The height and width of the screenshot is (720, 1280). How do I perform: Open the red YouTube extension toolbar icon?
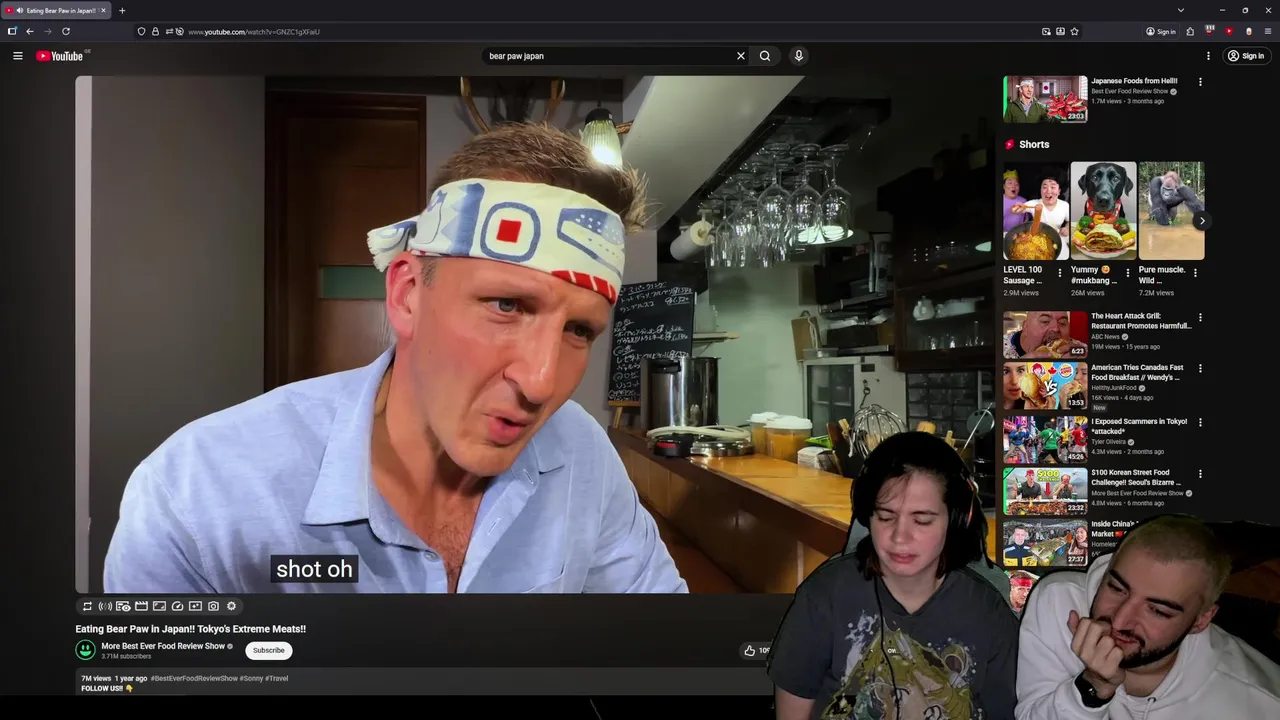point(1229,31)
